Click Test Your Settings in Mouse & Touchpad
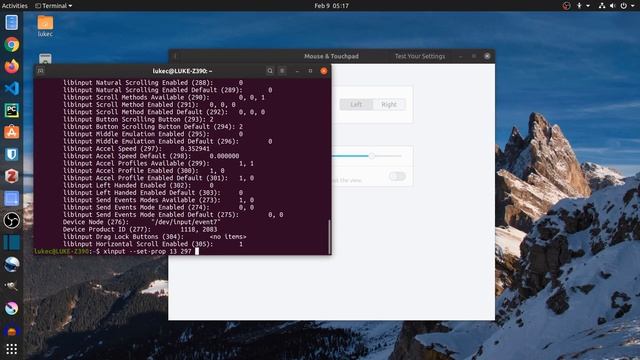The height and width of the screenshot is (360, 640). [420, 56]
